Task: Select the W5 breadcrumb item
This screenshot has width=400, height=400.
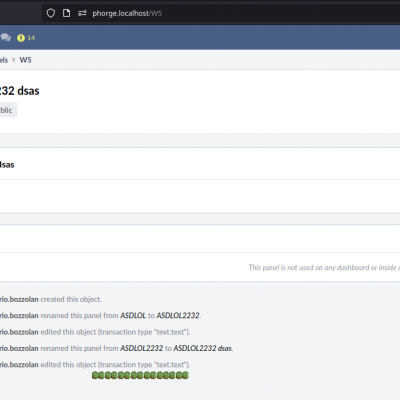Action: click(25, 60)
